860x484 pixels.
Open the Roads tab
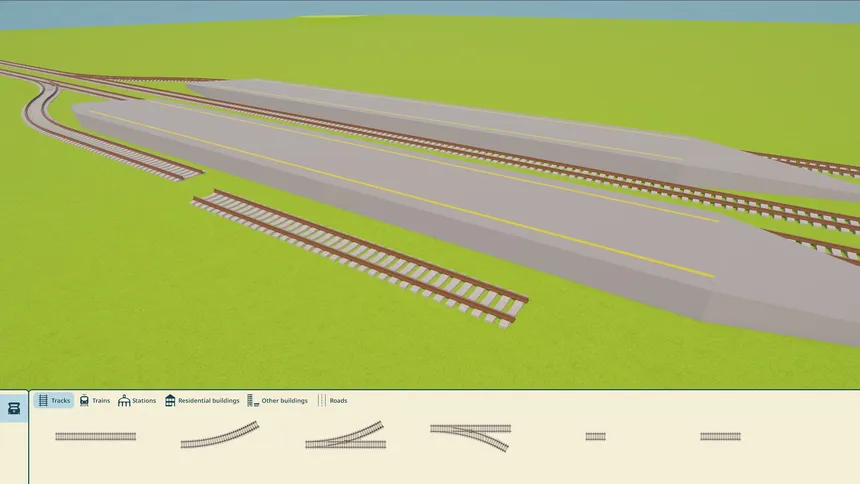click(332, 401)
